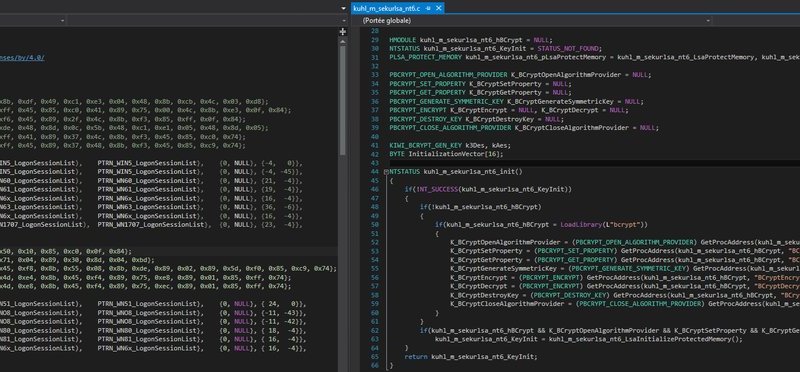
Task: Click line number 66 in the gutter
Action: click(375, 365)
